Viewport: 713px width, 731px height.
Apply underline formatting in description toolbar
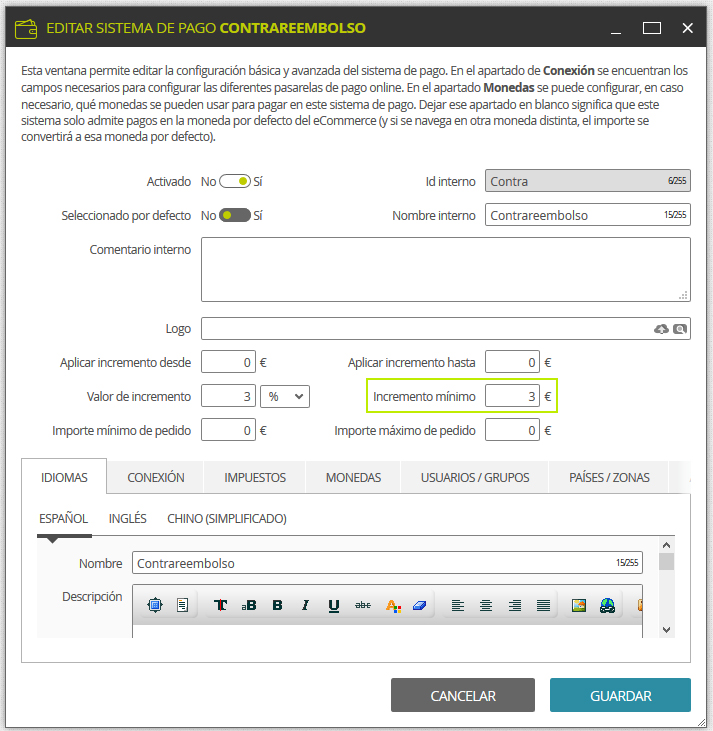pyautogui.click(x=334, y=605)
